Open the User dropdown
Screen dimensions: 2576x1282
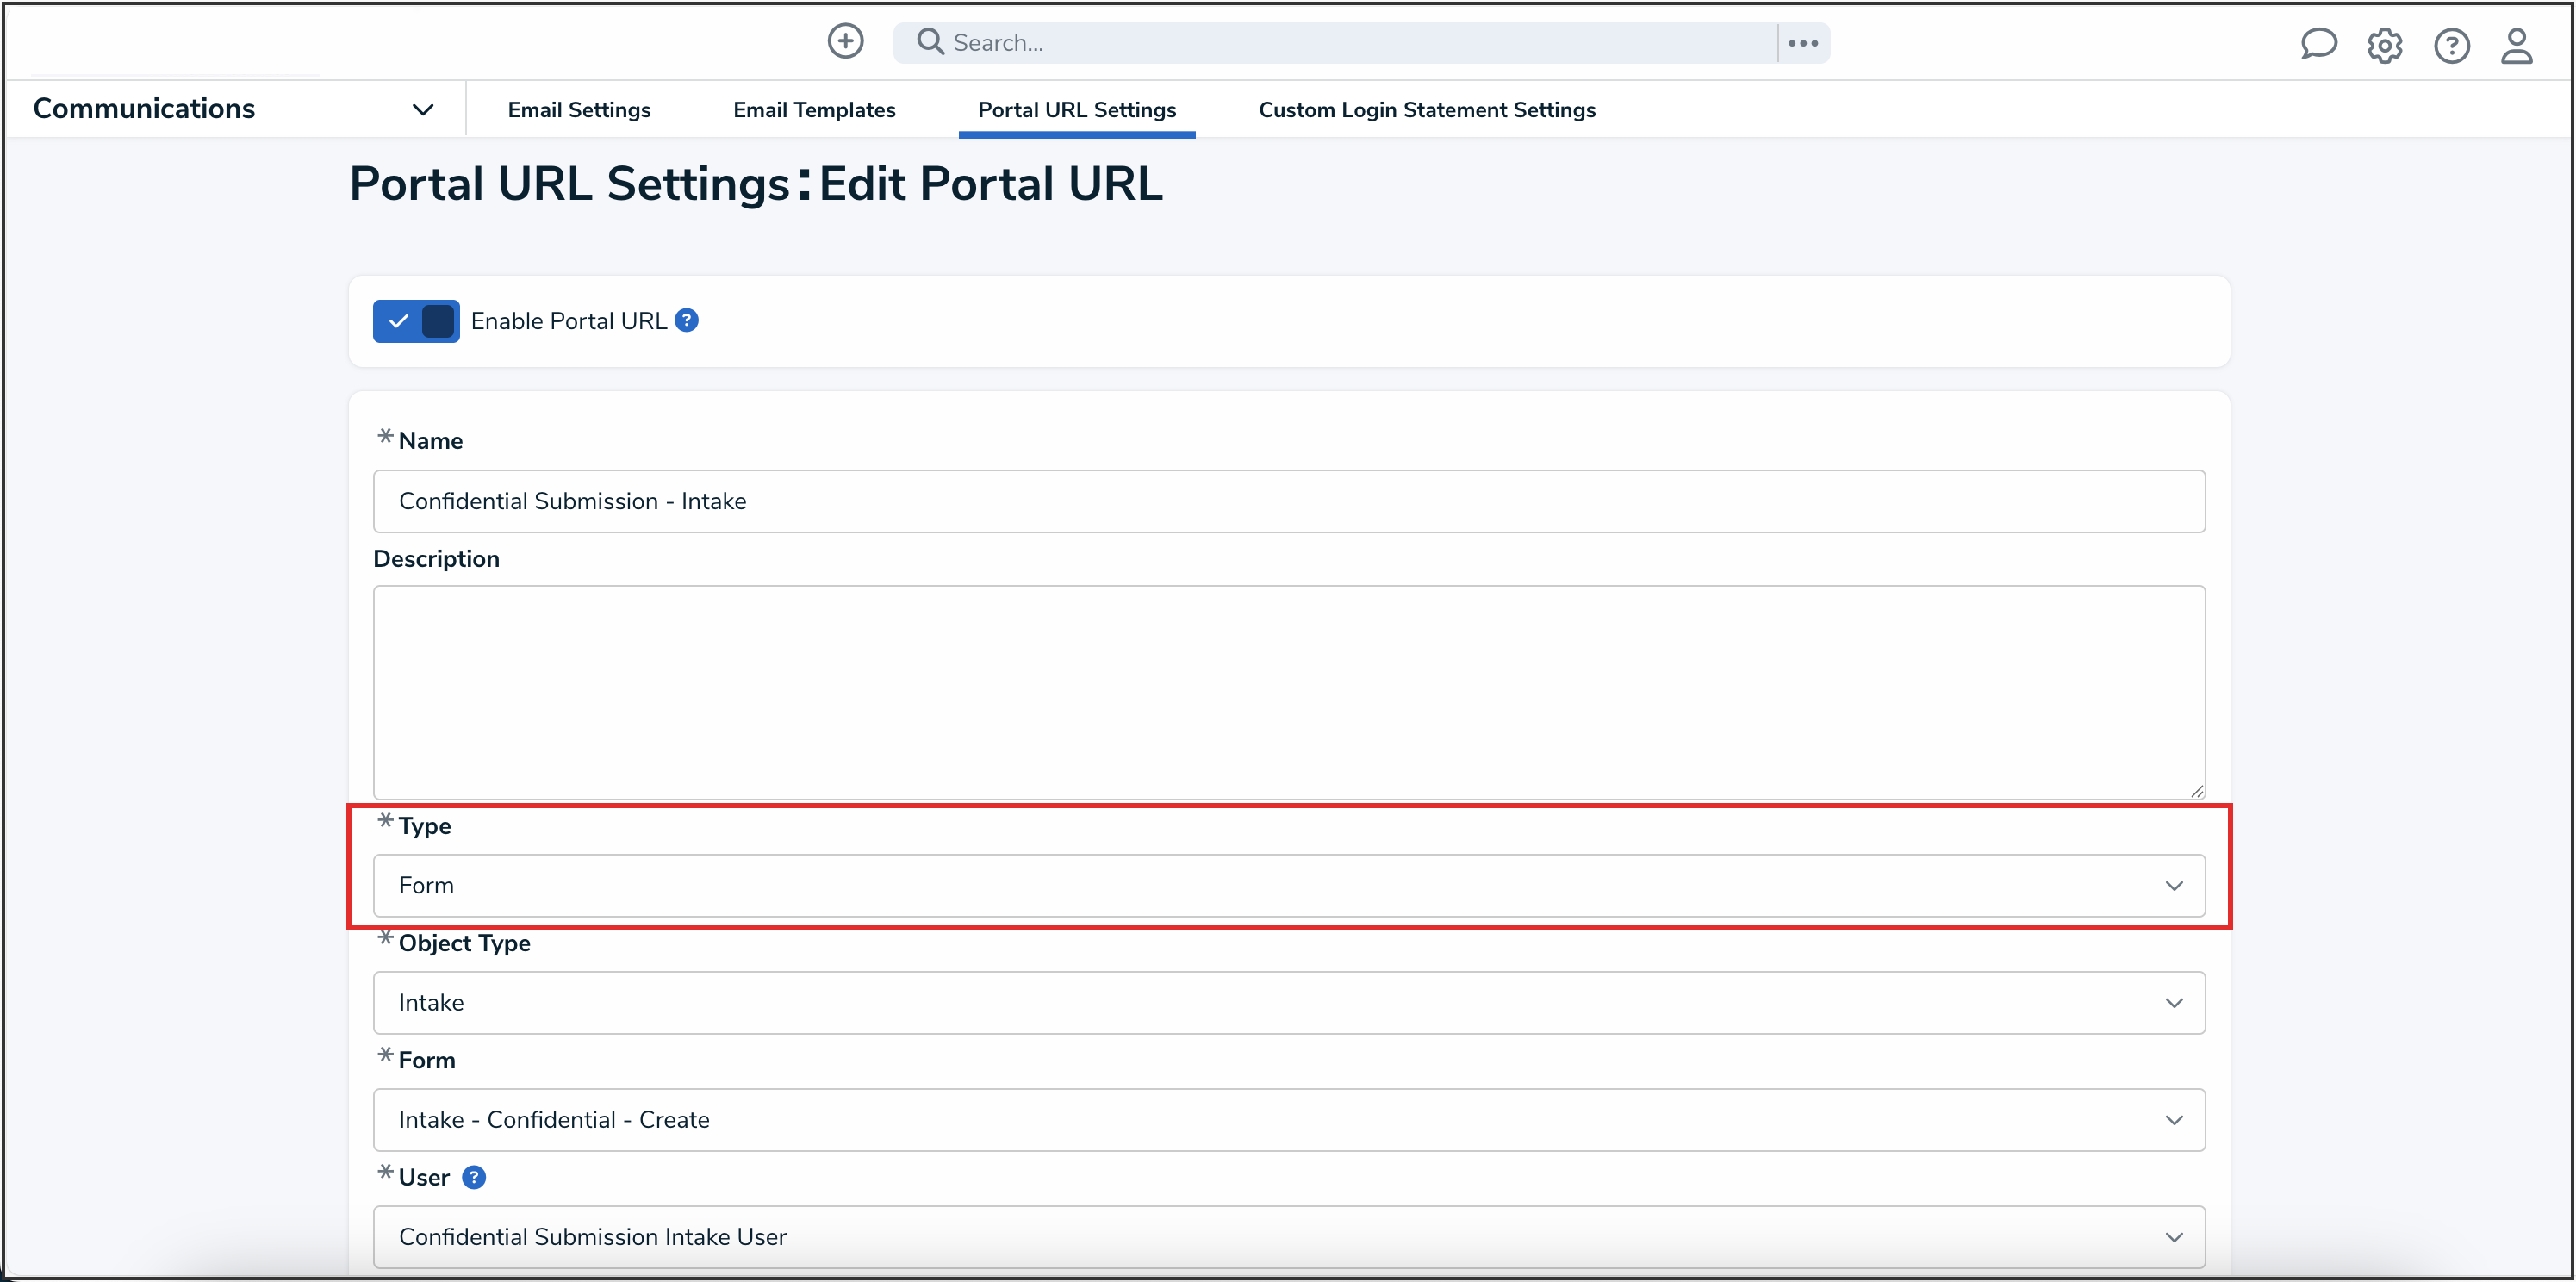[x=1288, y=1236]
